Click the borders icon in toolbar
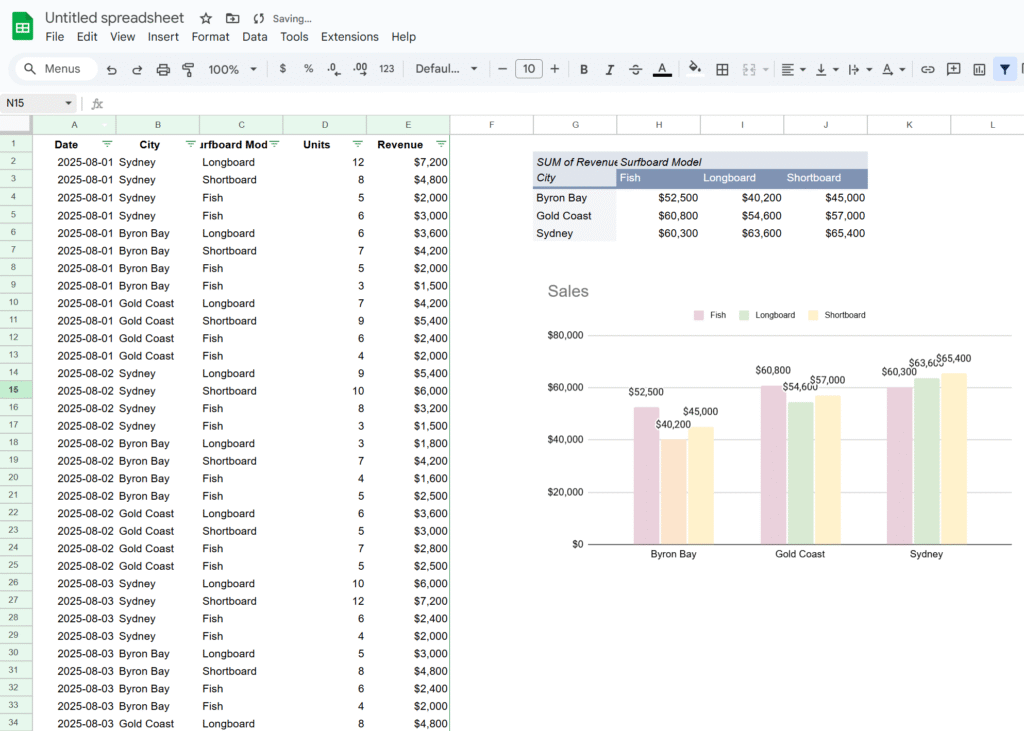This screenshot has height=731, width=1024. click(722, 69)
